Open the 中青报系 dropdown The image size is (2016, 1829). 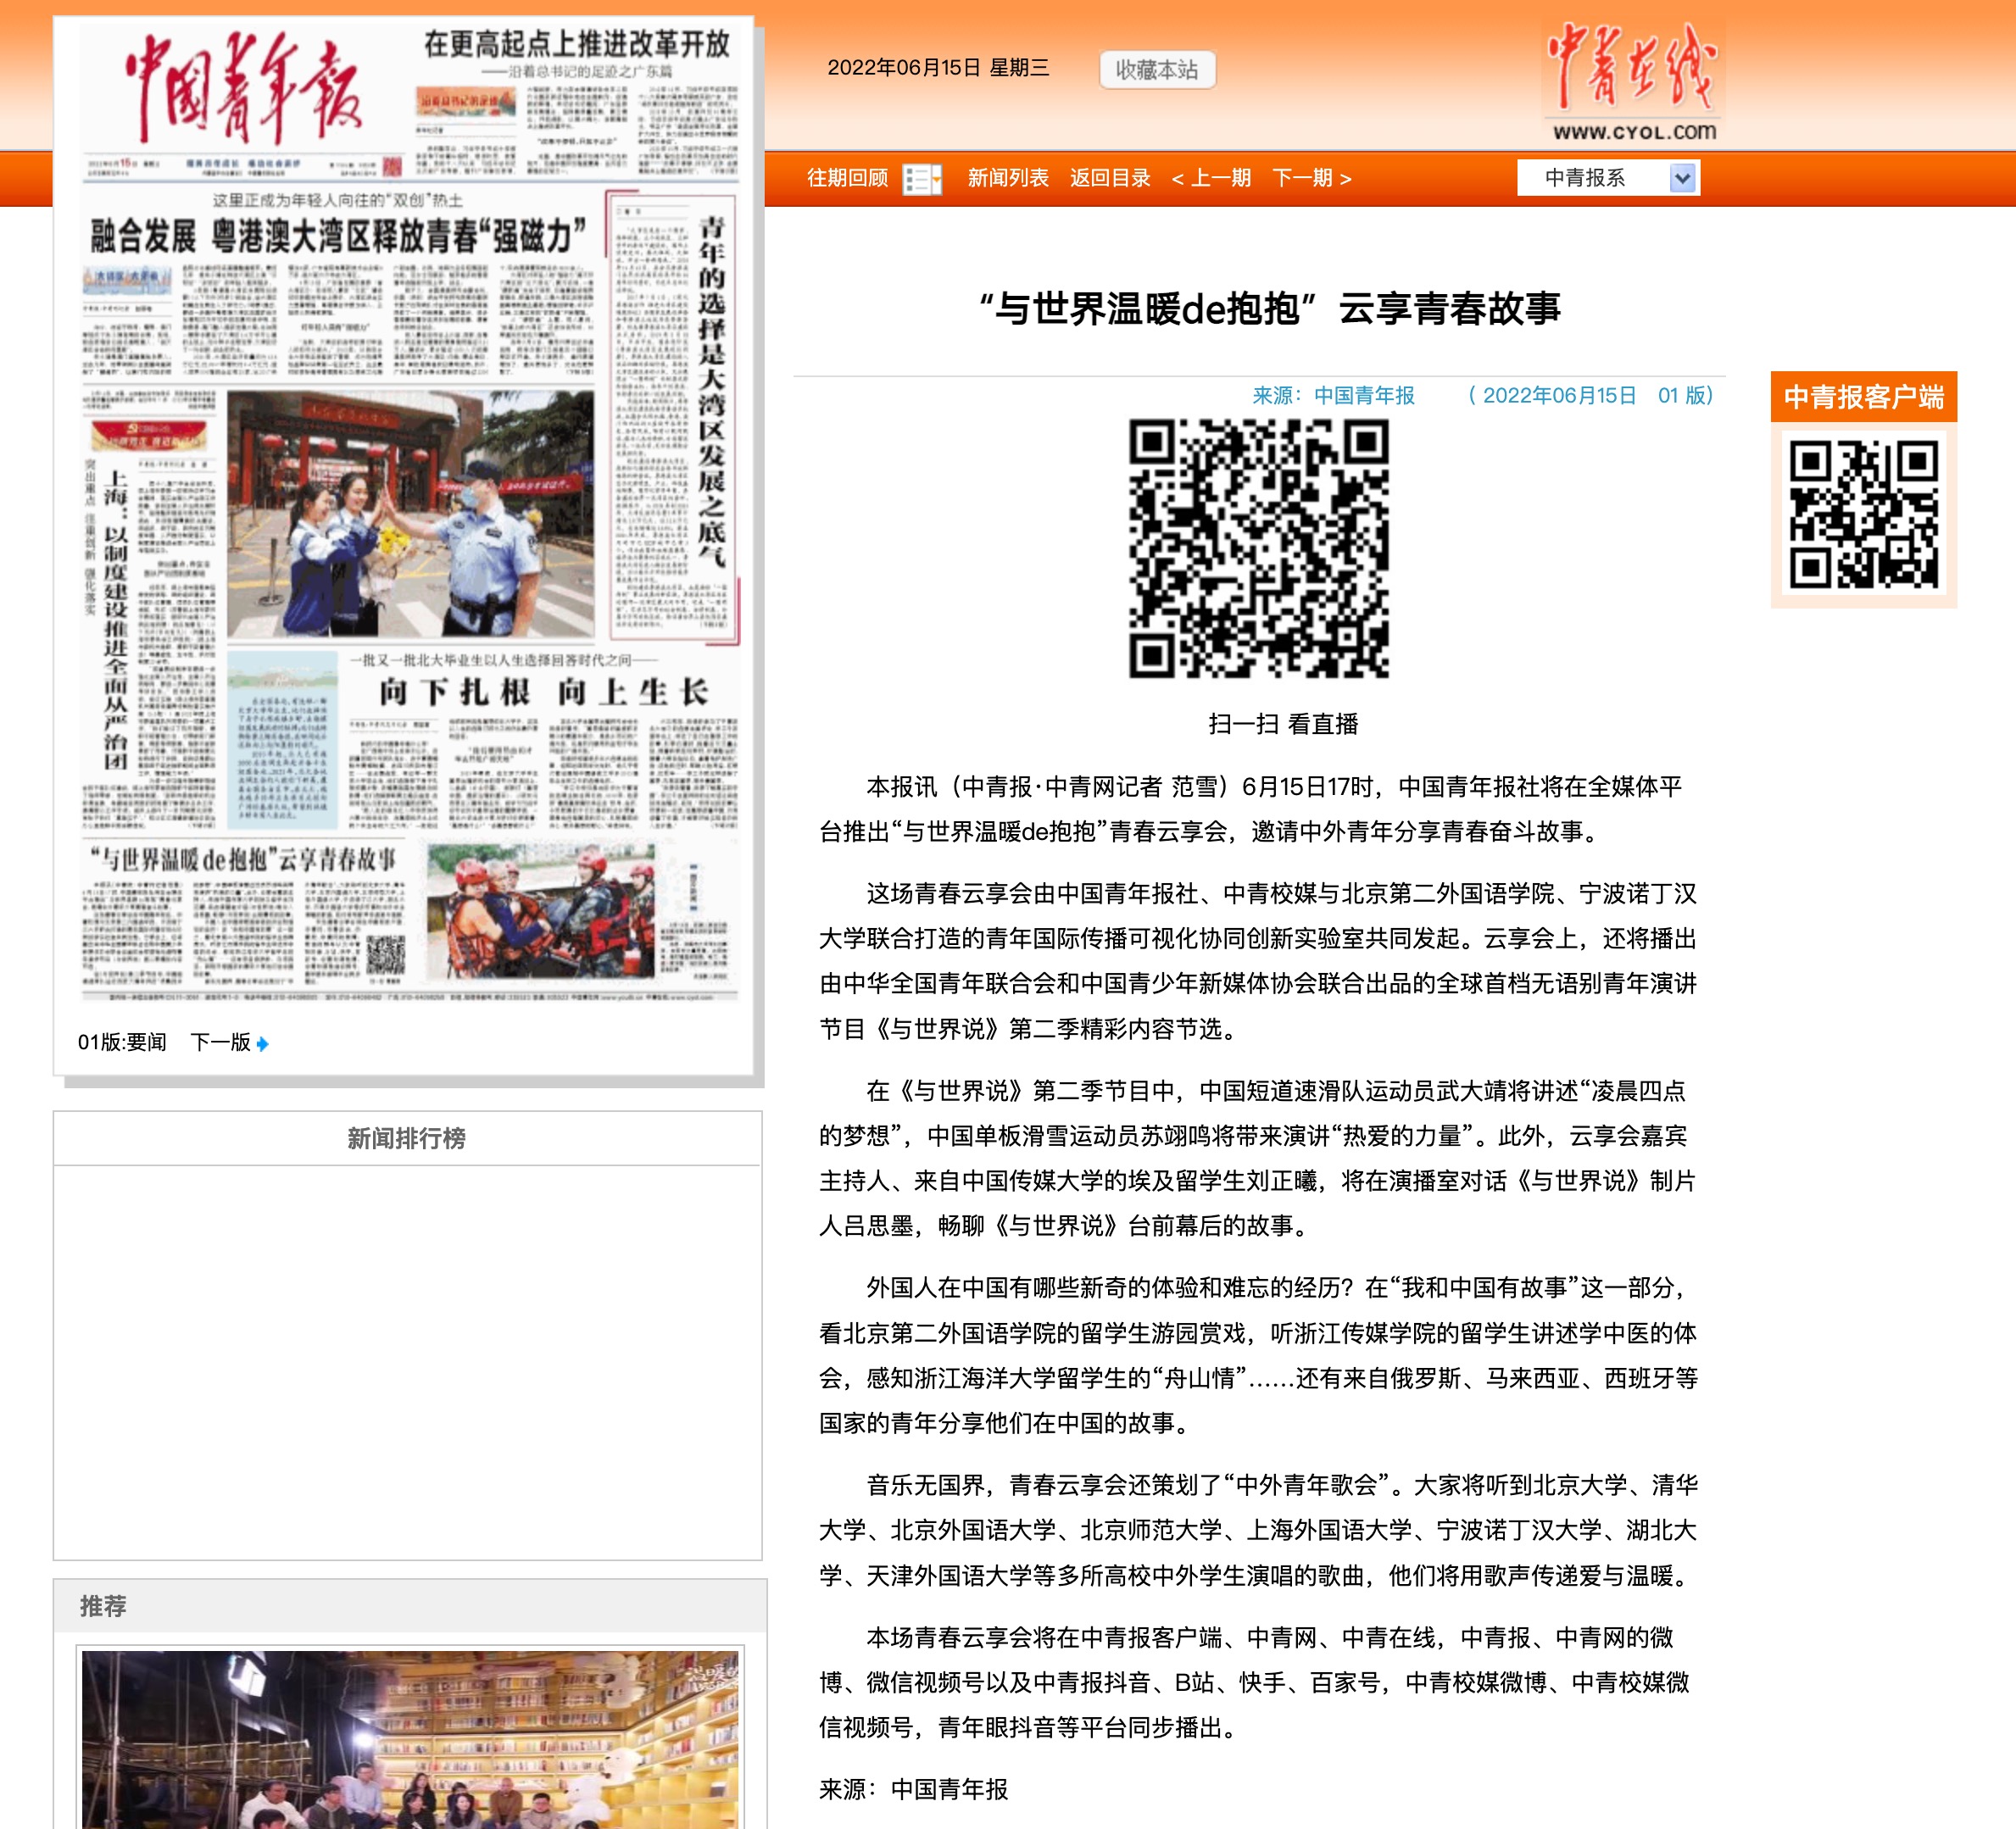click(x=1608, y=178)
